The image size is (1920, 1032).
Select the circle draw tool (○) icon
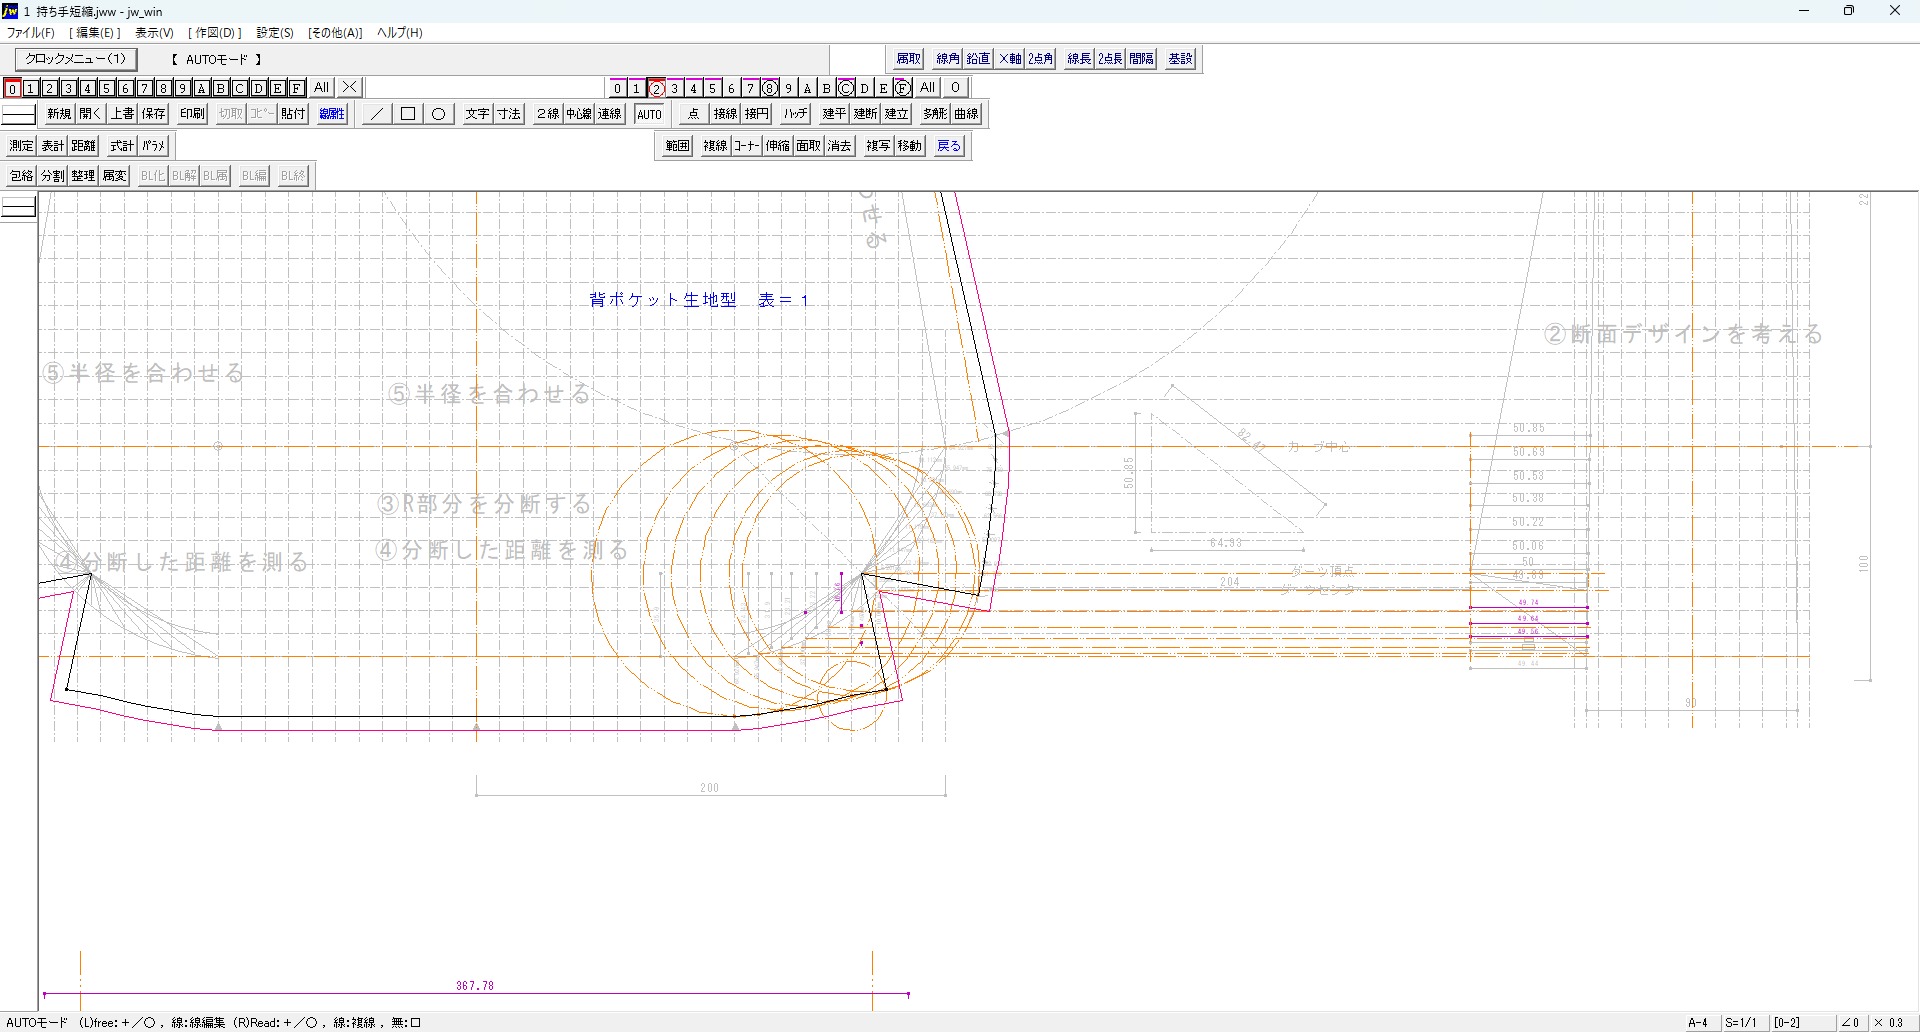(438, 114)
